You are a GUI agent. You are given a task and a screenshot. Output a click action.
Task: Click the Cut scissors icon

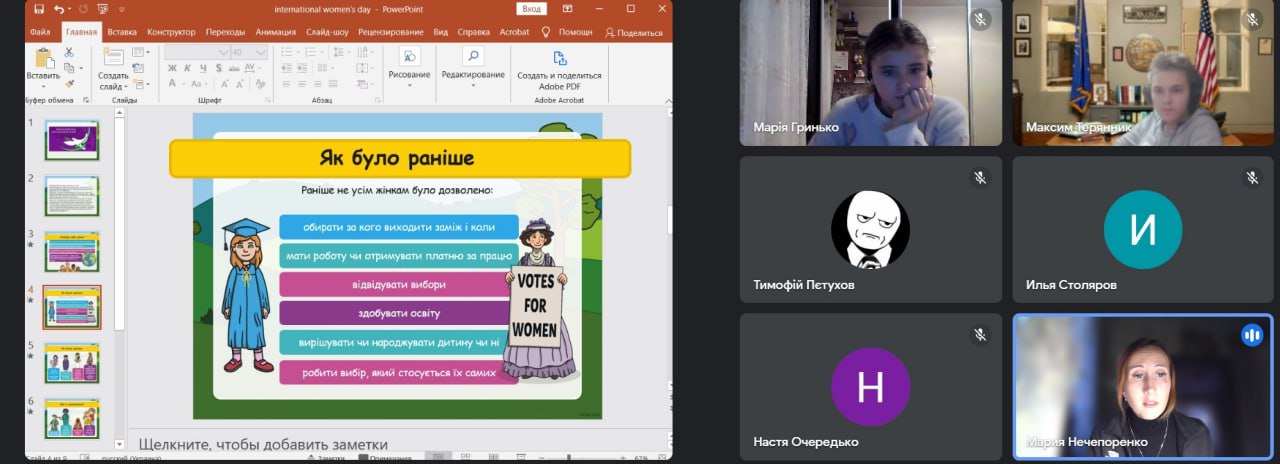(69, 52)
